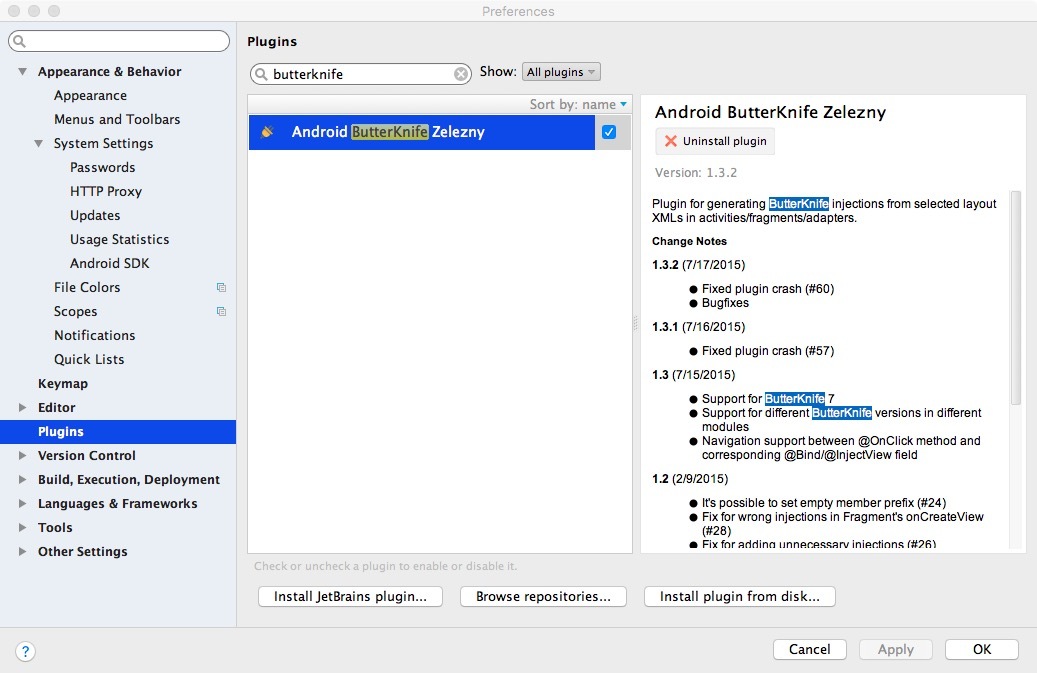Click the Support for ButterKnife 7 note
This screenshot has width=1037, height=673.
coord(768,399)
